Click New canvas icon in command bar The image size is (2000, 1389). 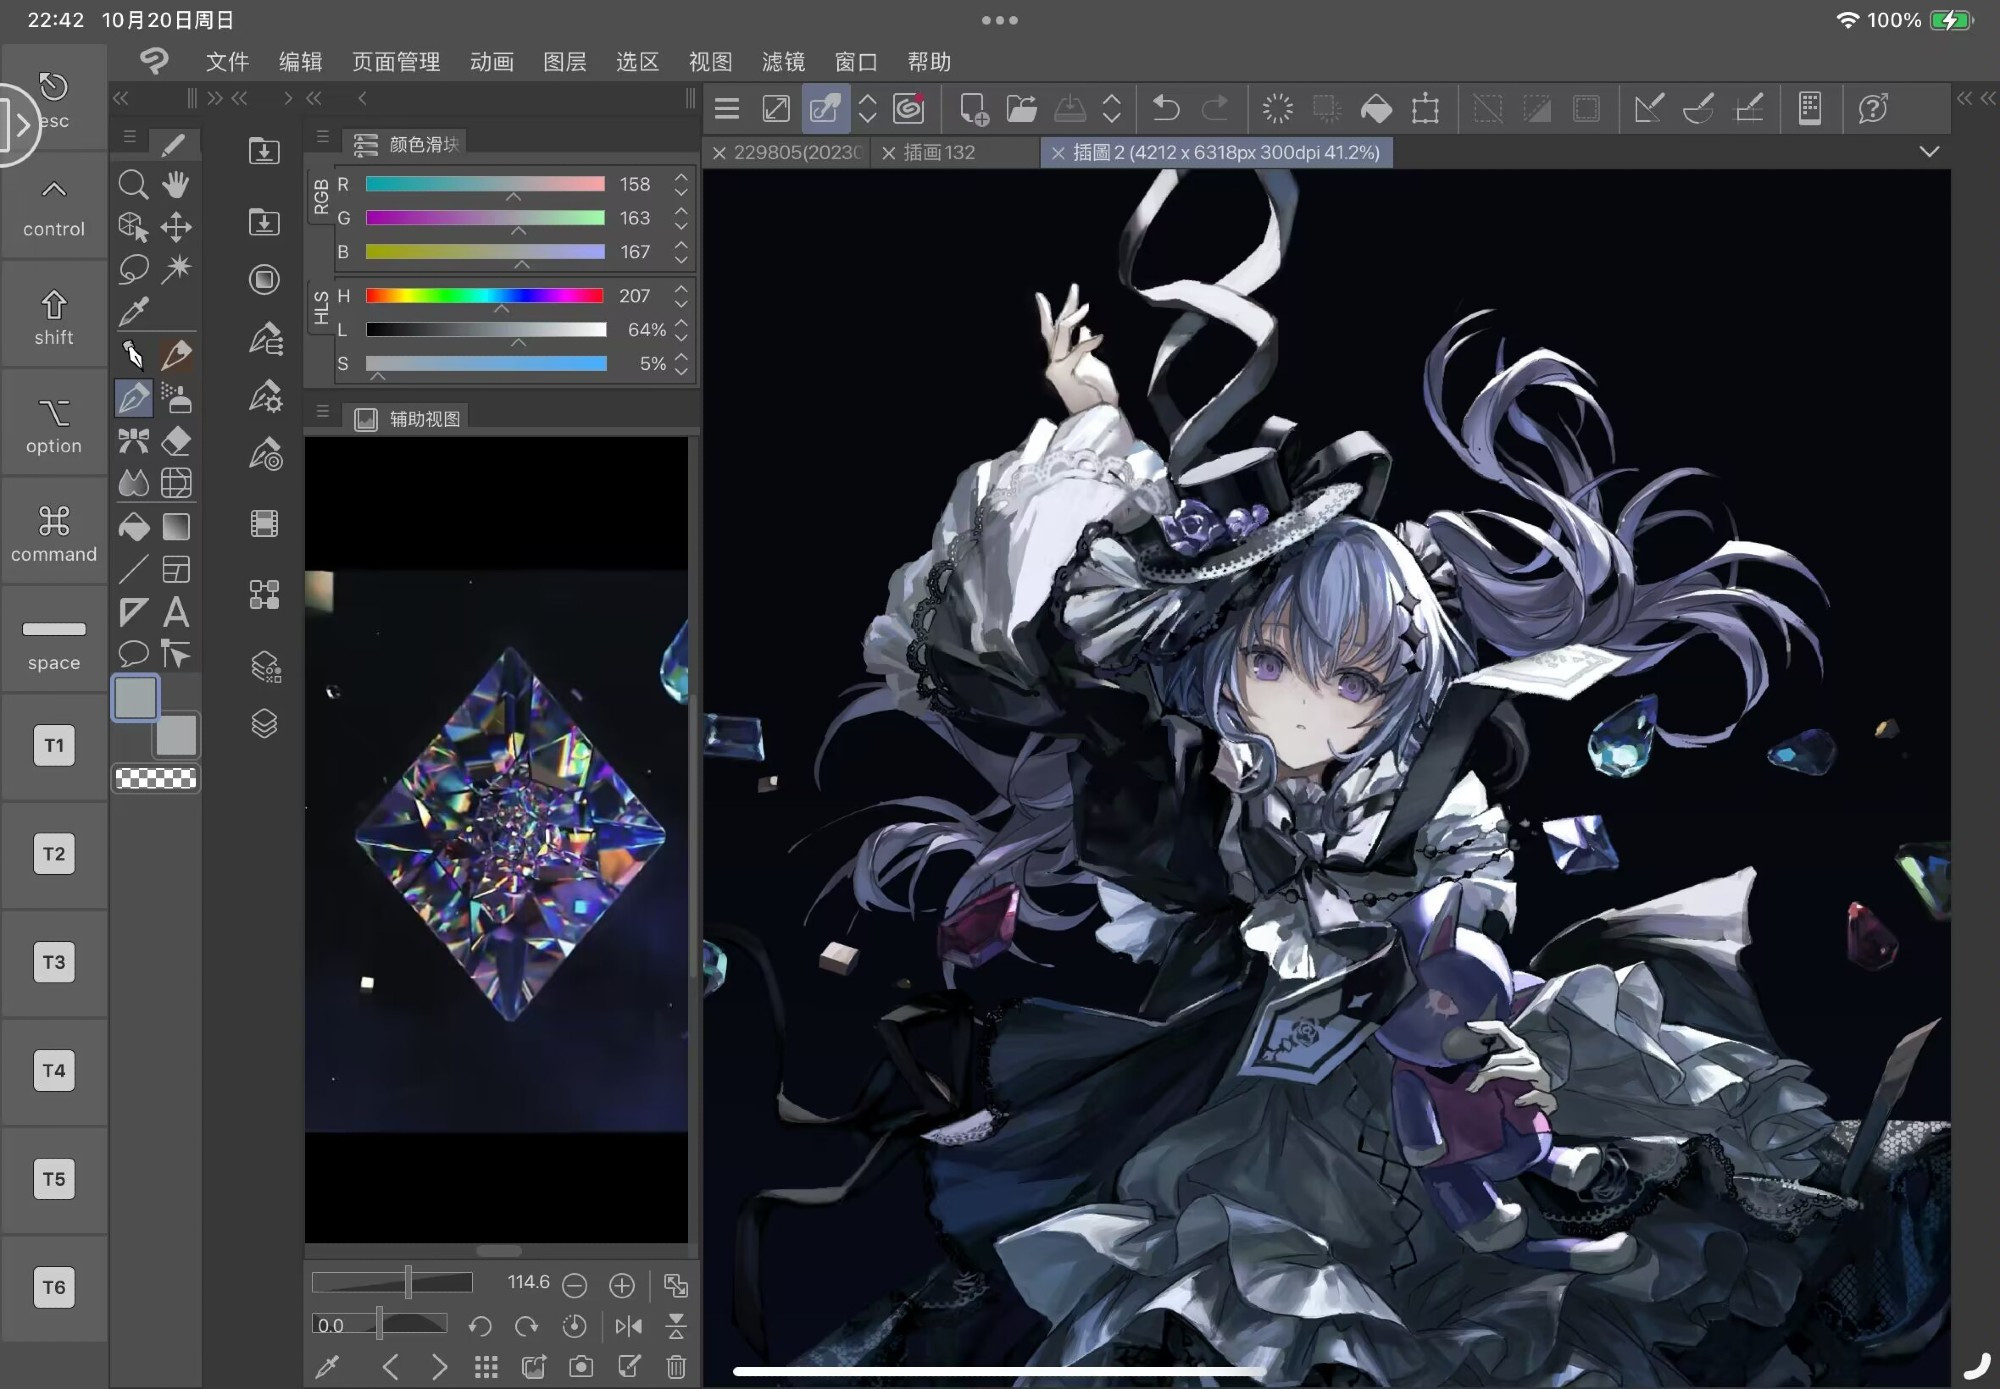coord(973,108)
